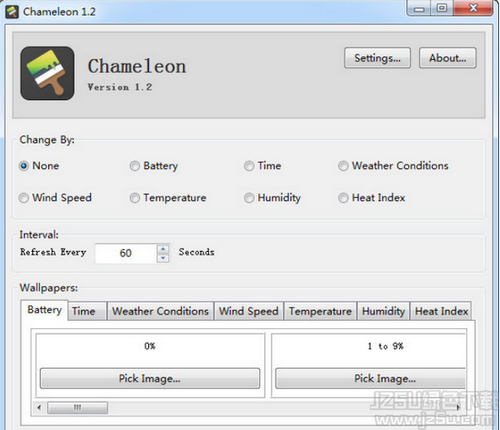Click the refresh interval up arrow
500x430 pixels.
tap(163, 249)
